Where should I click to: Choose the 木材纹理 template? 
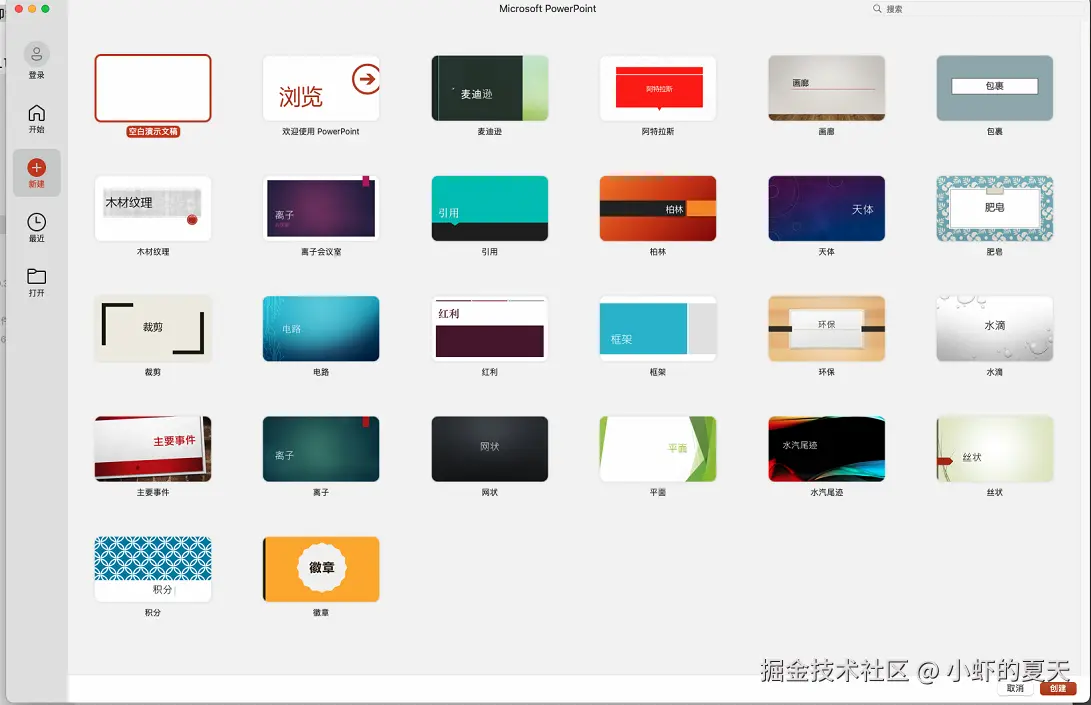(x=153, y=209)
